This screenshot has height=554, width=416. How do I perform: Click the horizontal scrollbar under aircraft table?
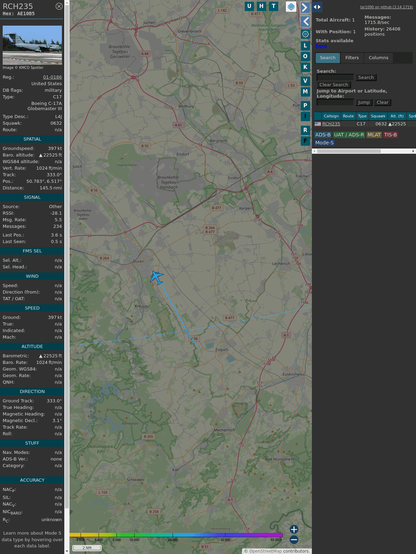point(364,151)
